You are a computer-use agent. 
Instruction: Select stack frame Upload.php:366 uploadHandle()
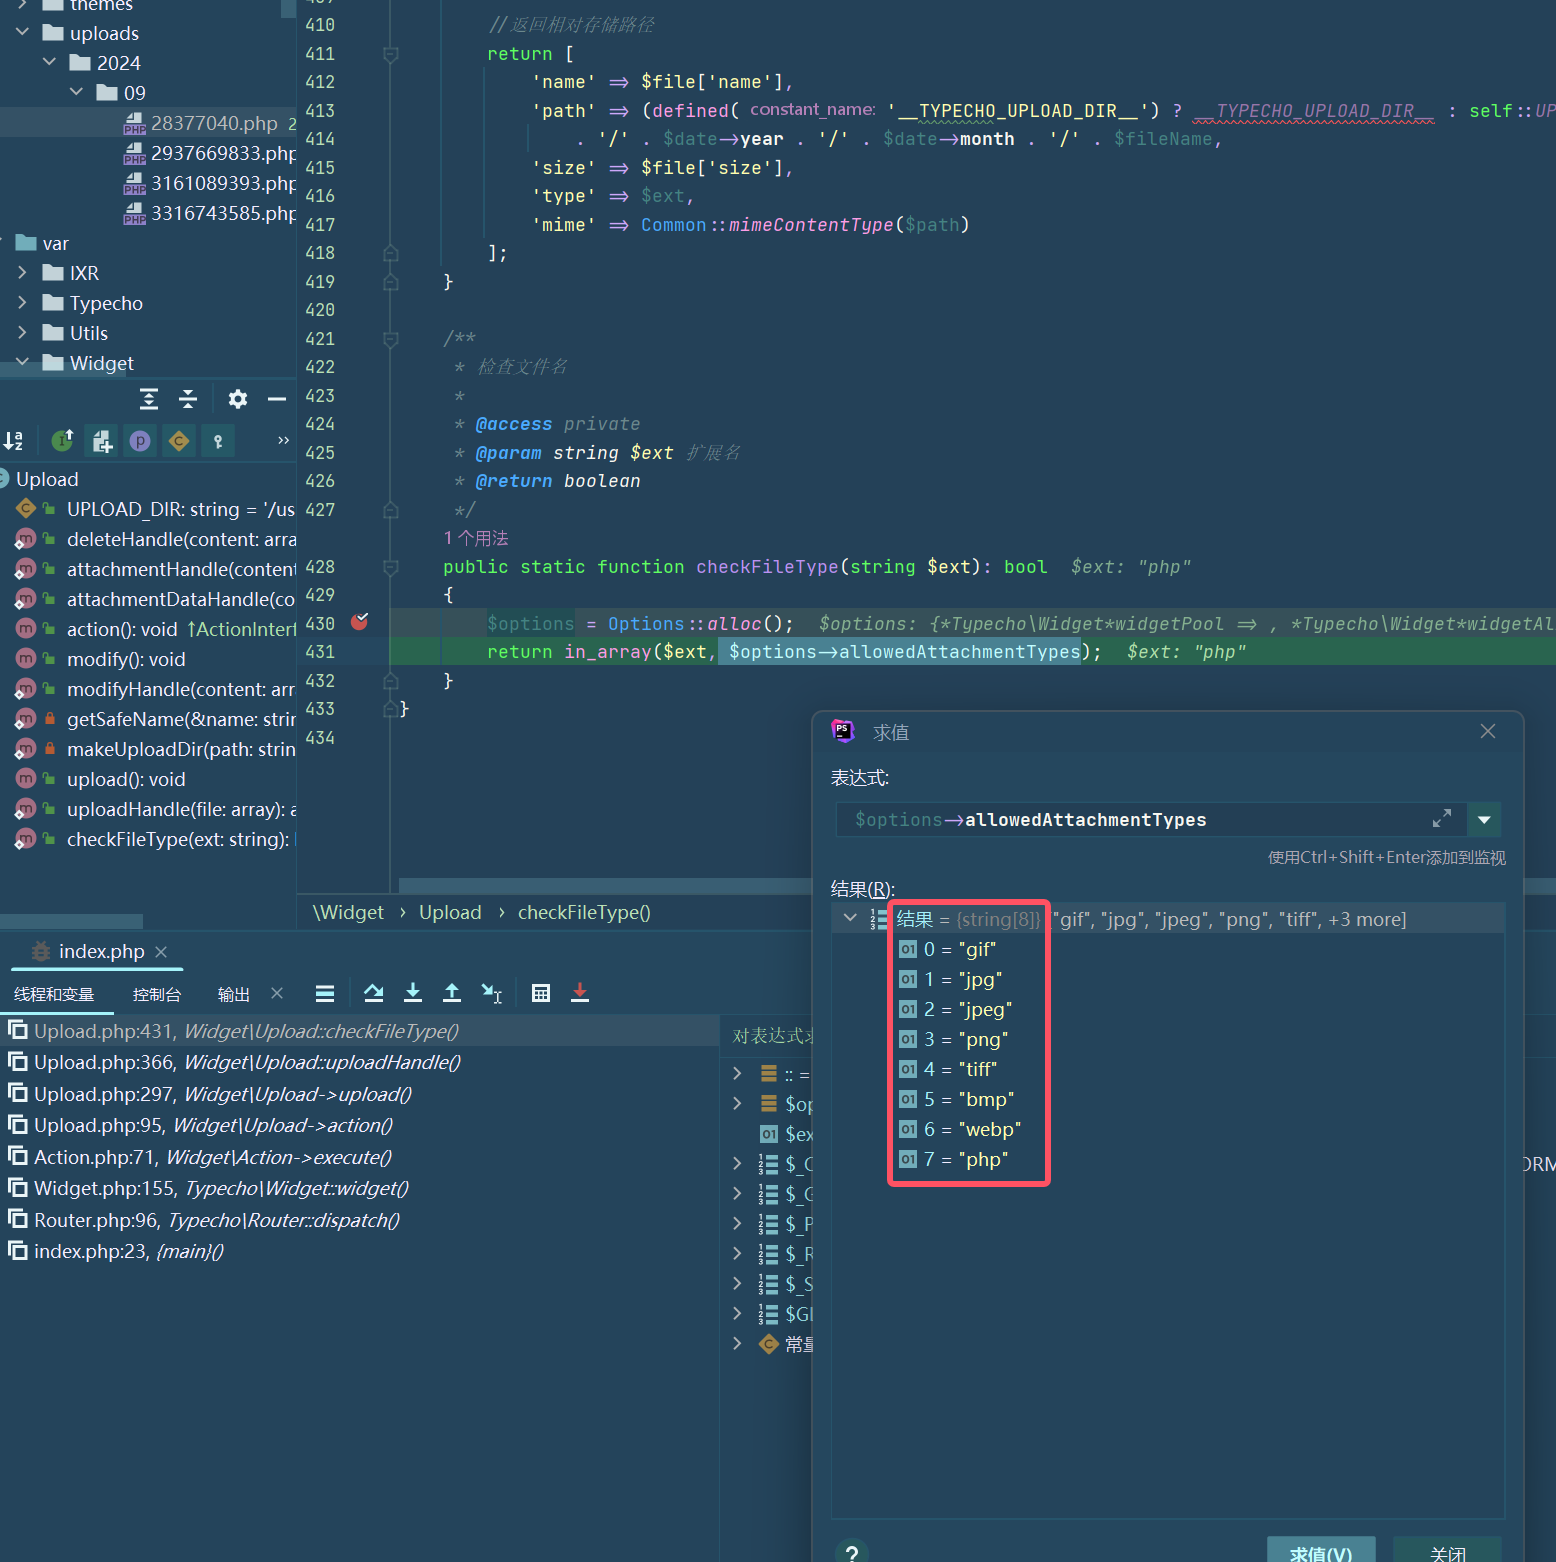[360, 1062]
